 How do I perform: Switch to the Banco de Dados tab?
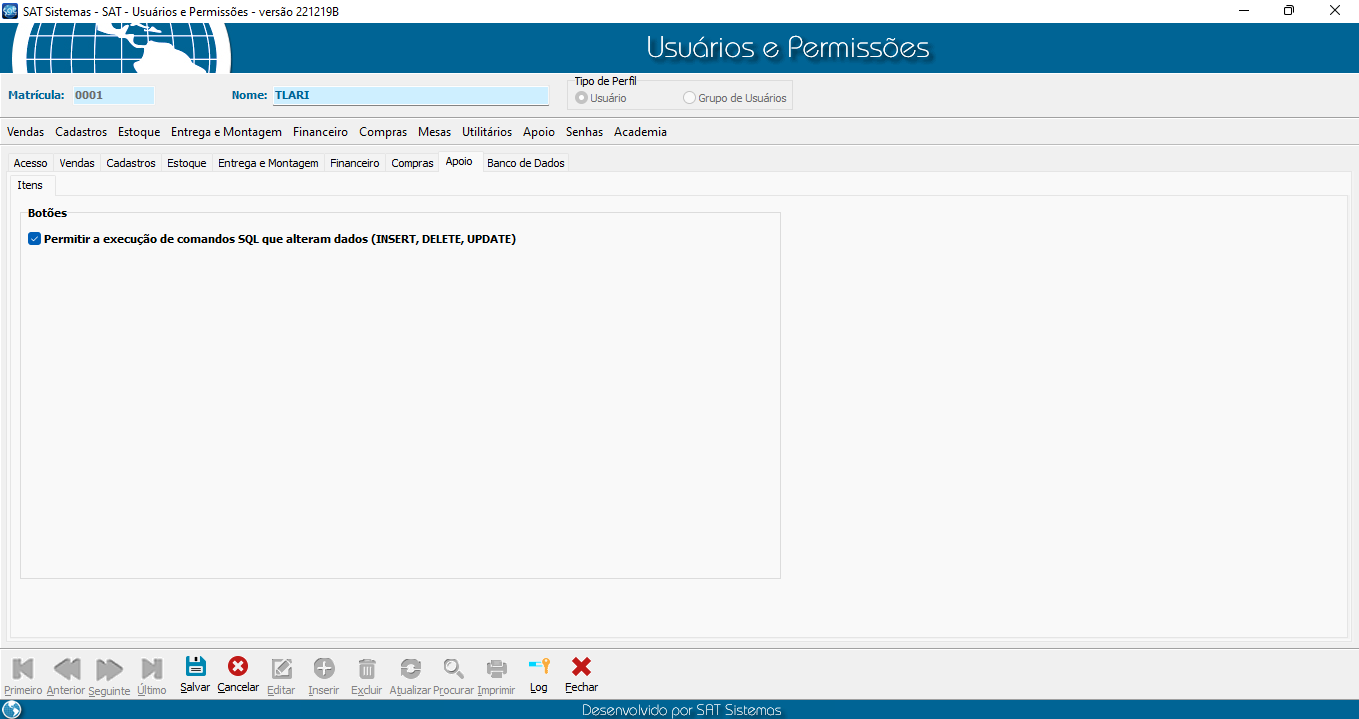click(x=525, y=163)
